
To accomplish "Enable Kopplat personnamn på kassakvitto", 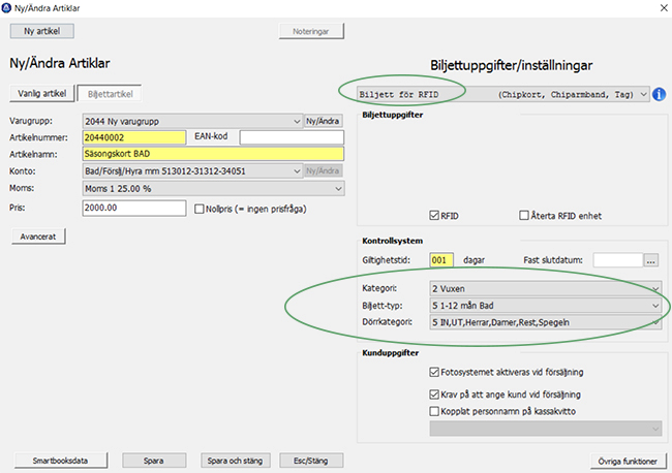I will [x=434, y=411].
